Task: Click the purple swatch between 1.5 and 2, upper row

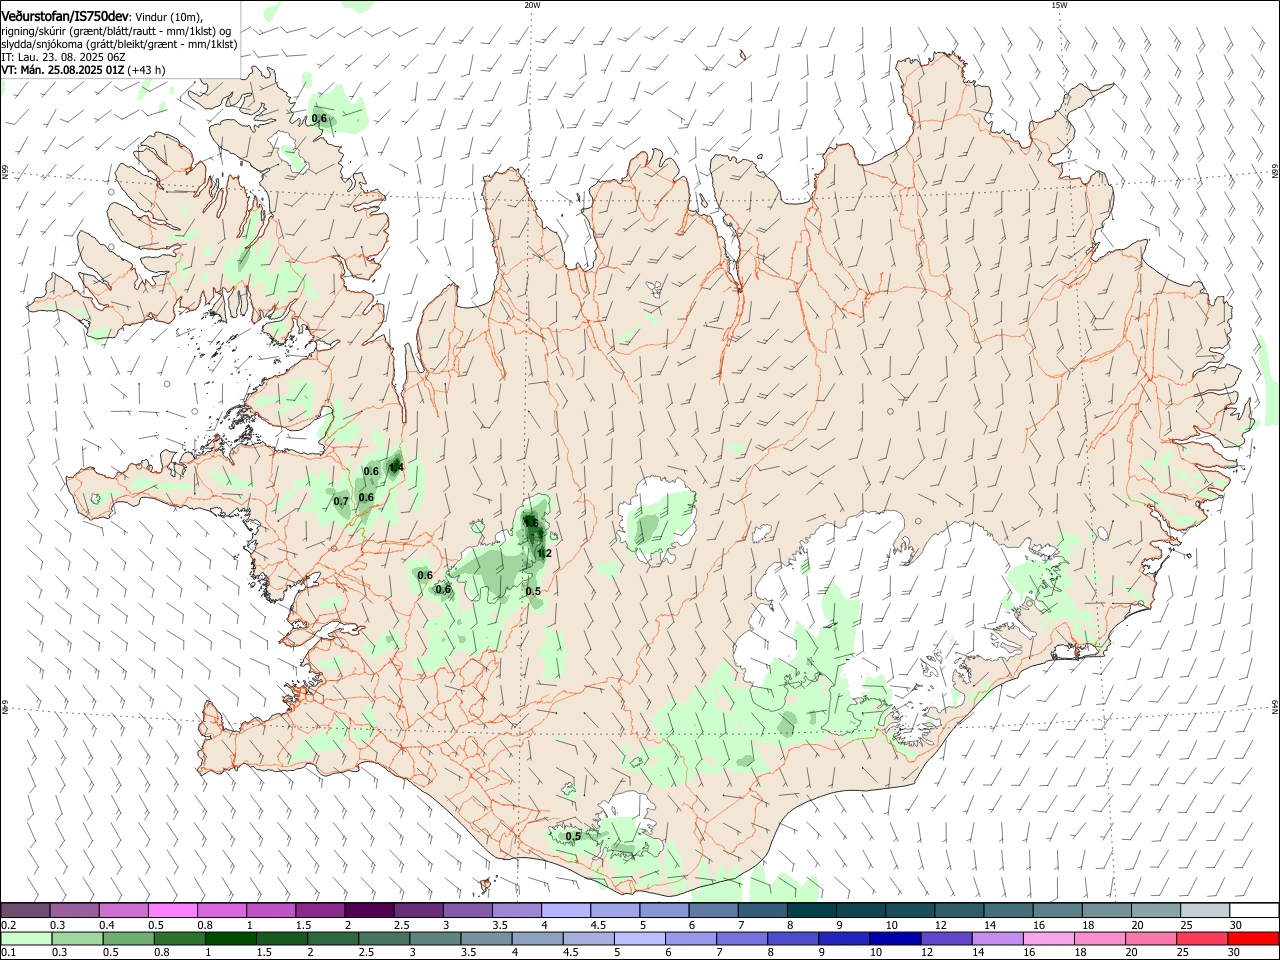Action: tap(320, 910)
